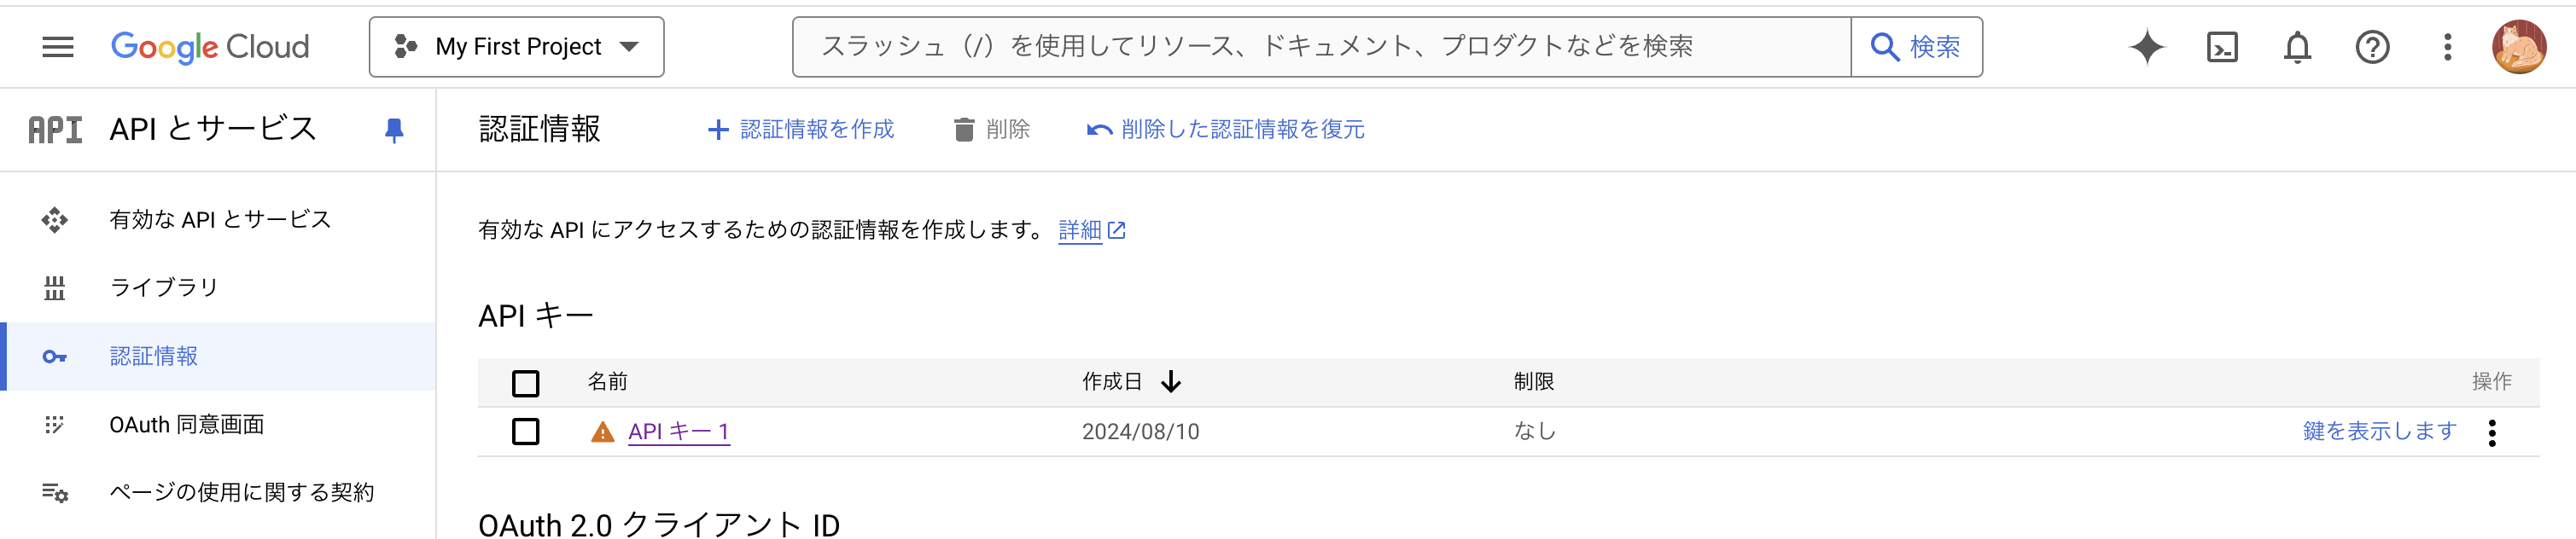Change sort order on the 作成日 column
Image resolution: width=2576 pixels, height=539 pixels.
click(x=1170, y=381)
